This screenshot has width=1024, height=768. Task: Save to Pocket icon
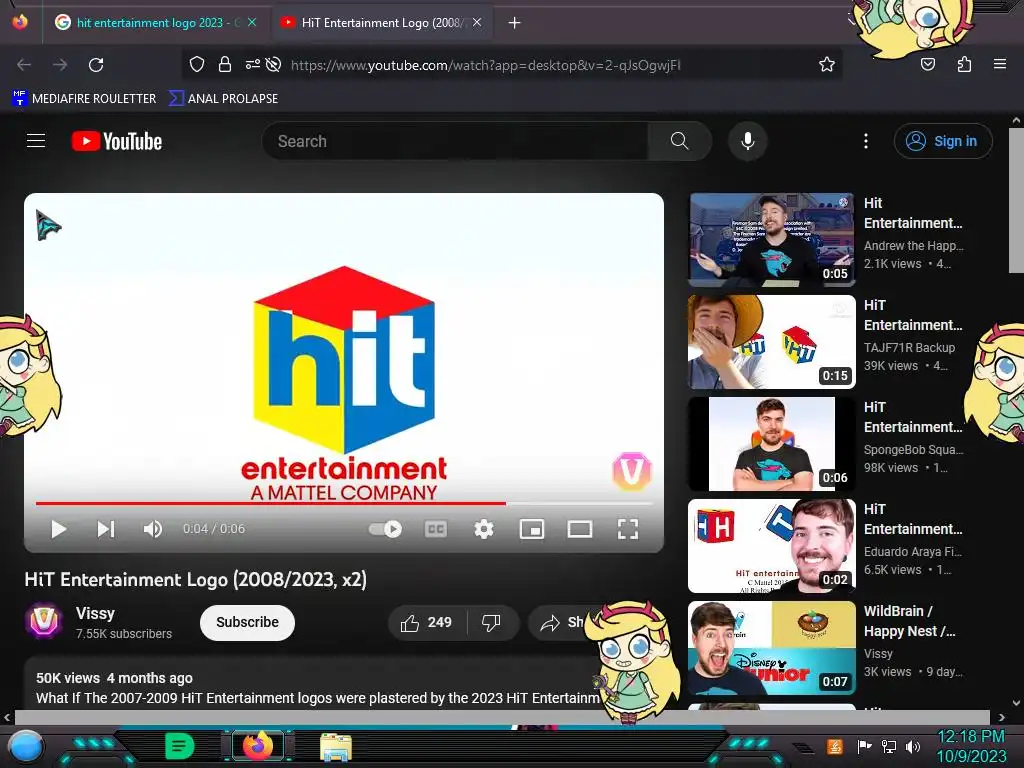pos(928,65)
